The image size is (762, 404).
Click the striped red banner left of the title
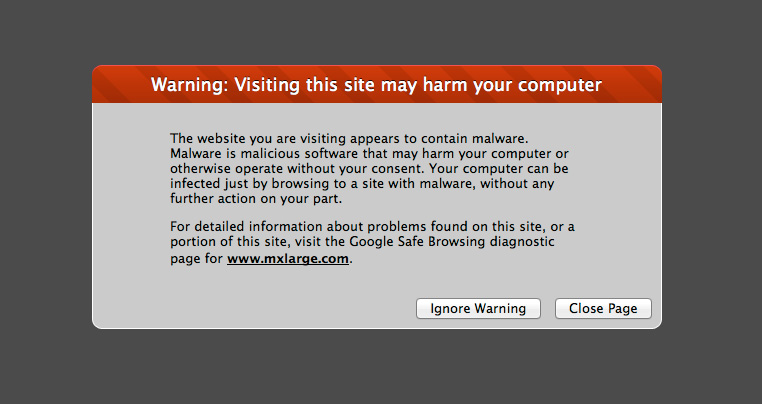[x=121, y=85]
